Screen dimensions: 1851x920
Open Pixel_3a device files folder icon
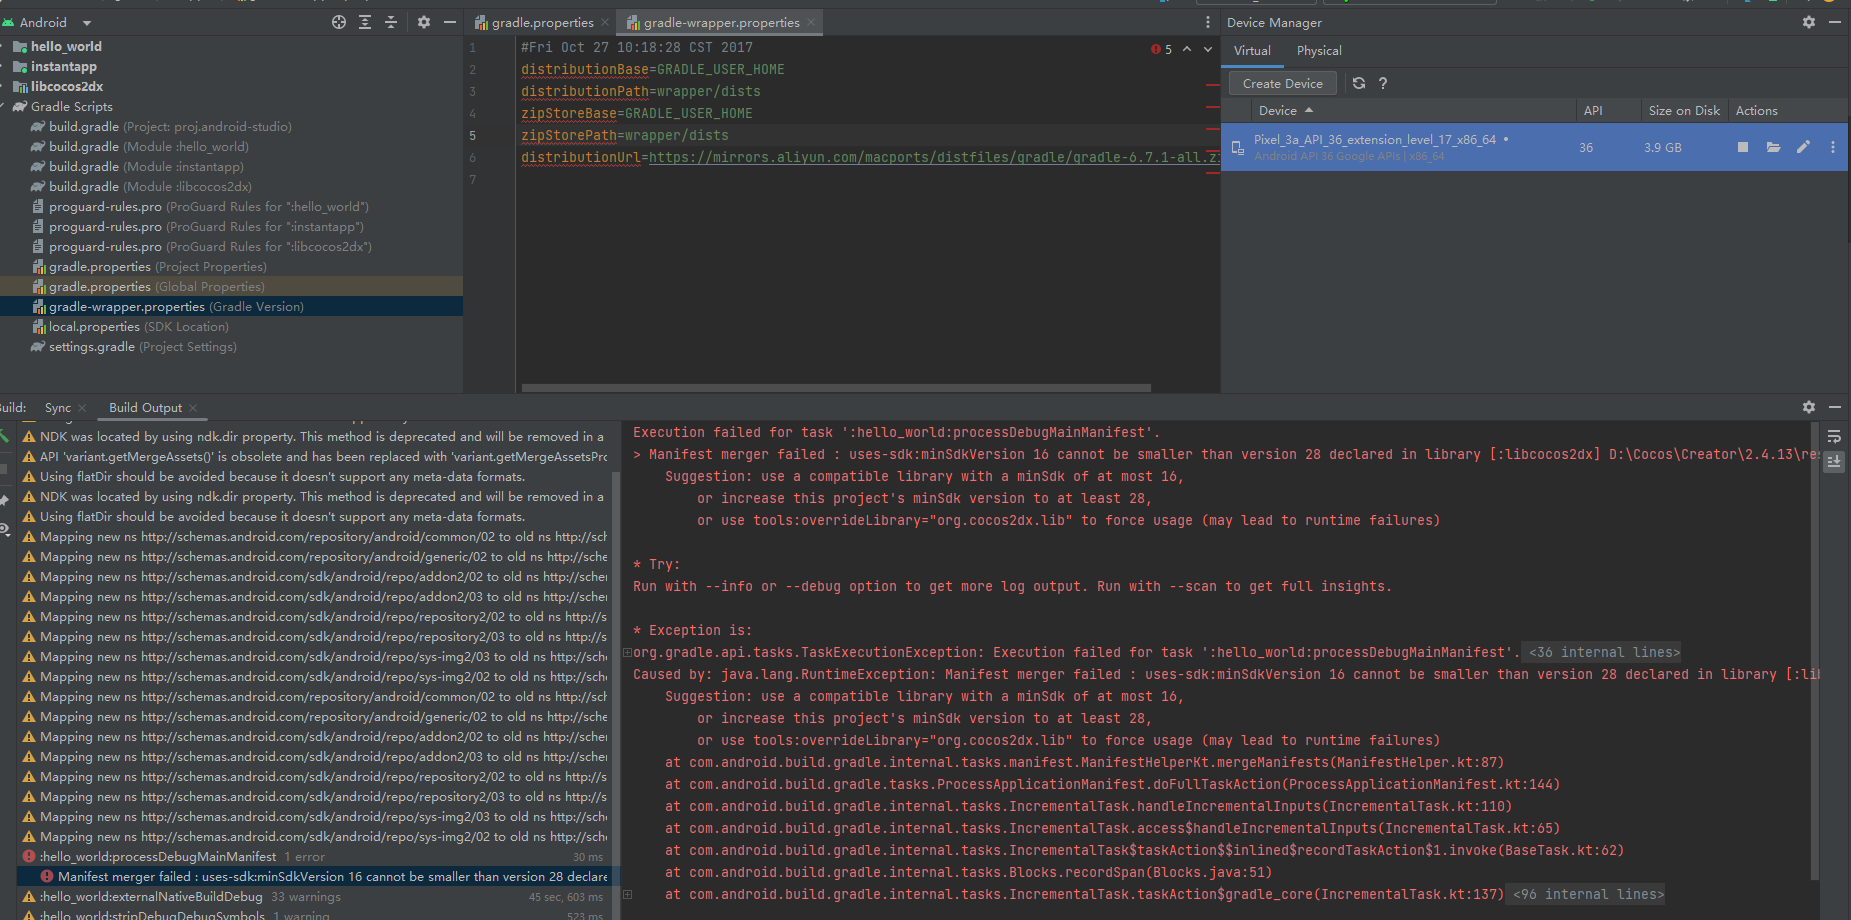tap(1773, 147)
